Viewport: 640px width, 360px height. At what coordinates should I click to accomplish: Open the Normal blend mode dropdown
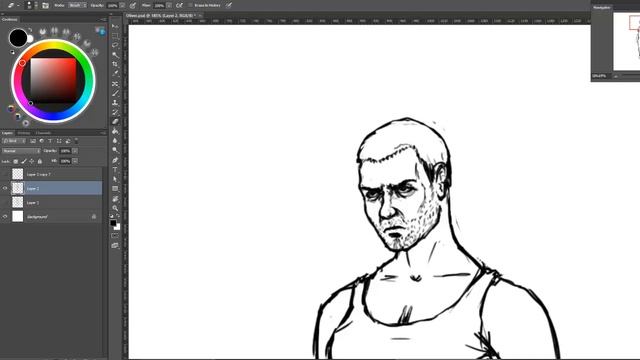(21, 151)
